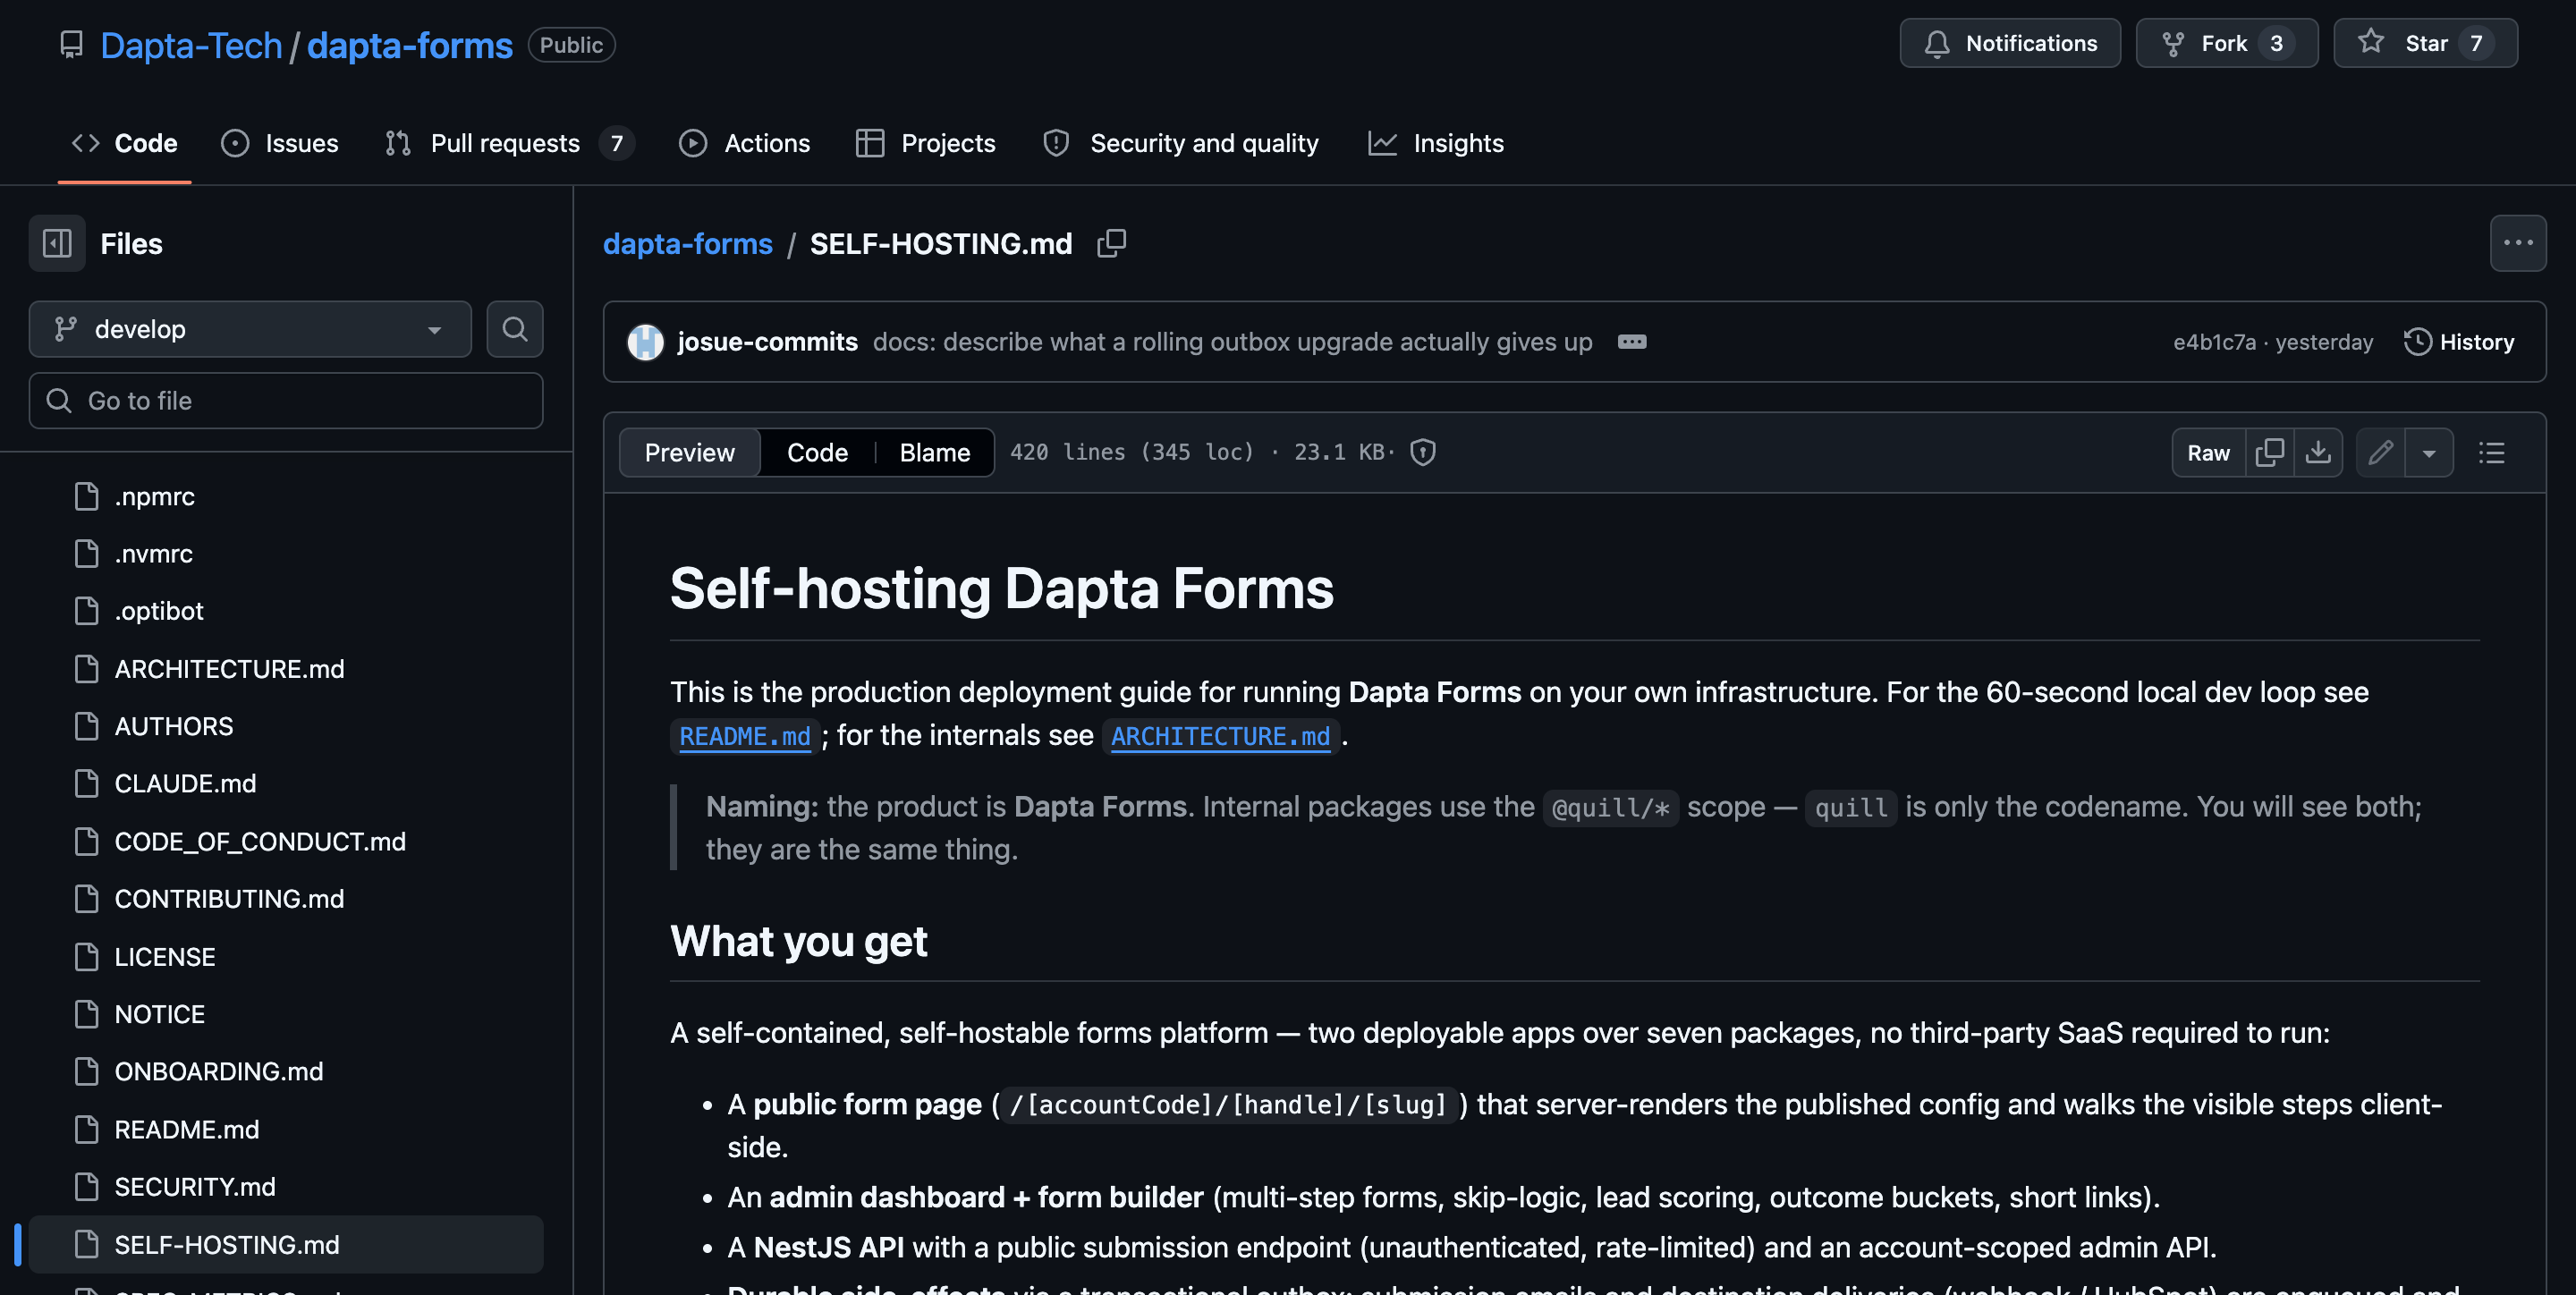
Task: Open the document outline icon
Action: coord(2492,452)
